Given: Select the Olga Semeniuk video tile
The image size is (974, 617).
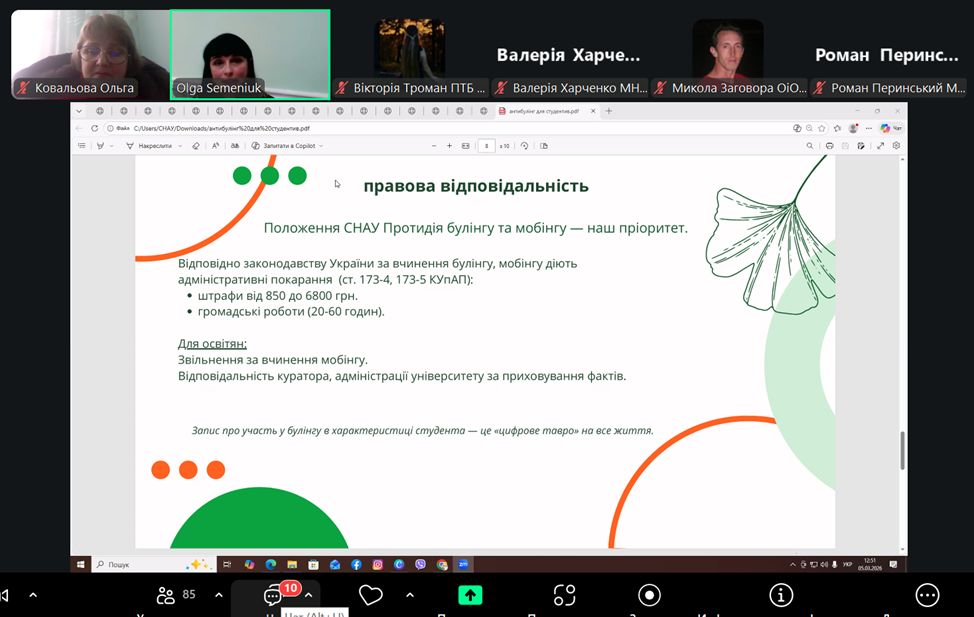Looking at the screenshot, I should [250, 54].
